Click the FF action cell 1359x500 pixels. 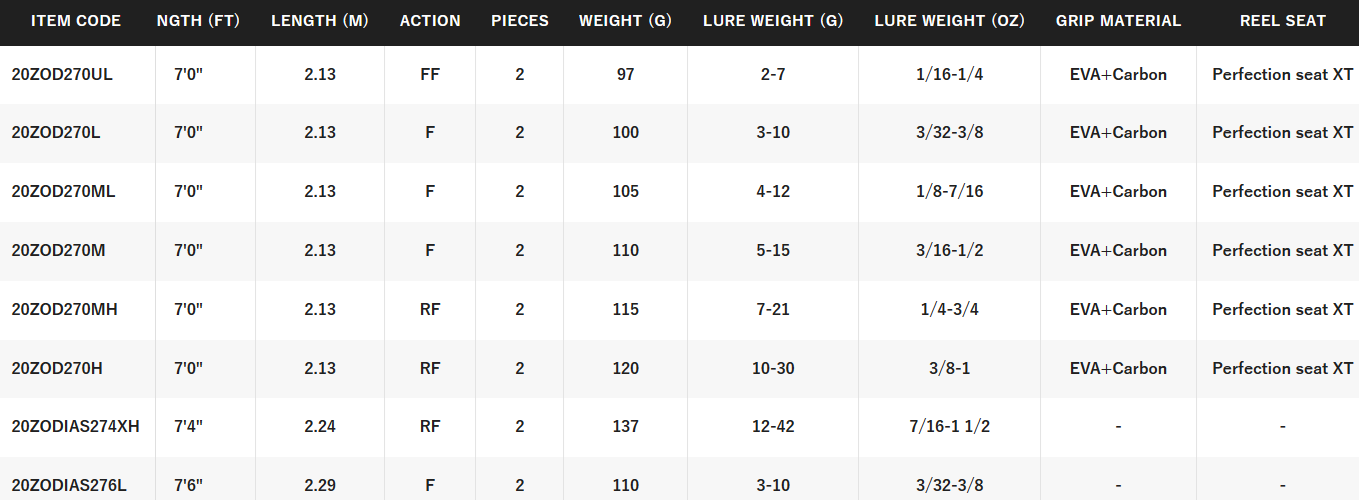point(430,74)
